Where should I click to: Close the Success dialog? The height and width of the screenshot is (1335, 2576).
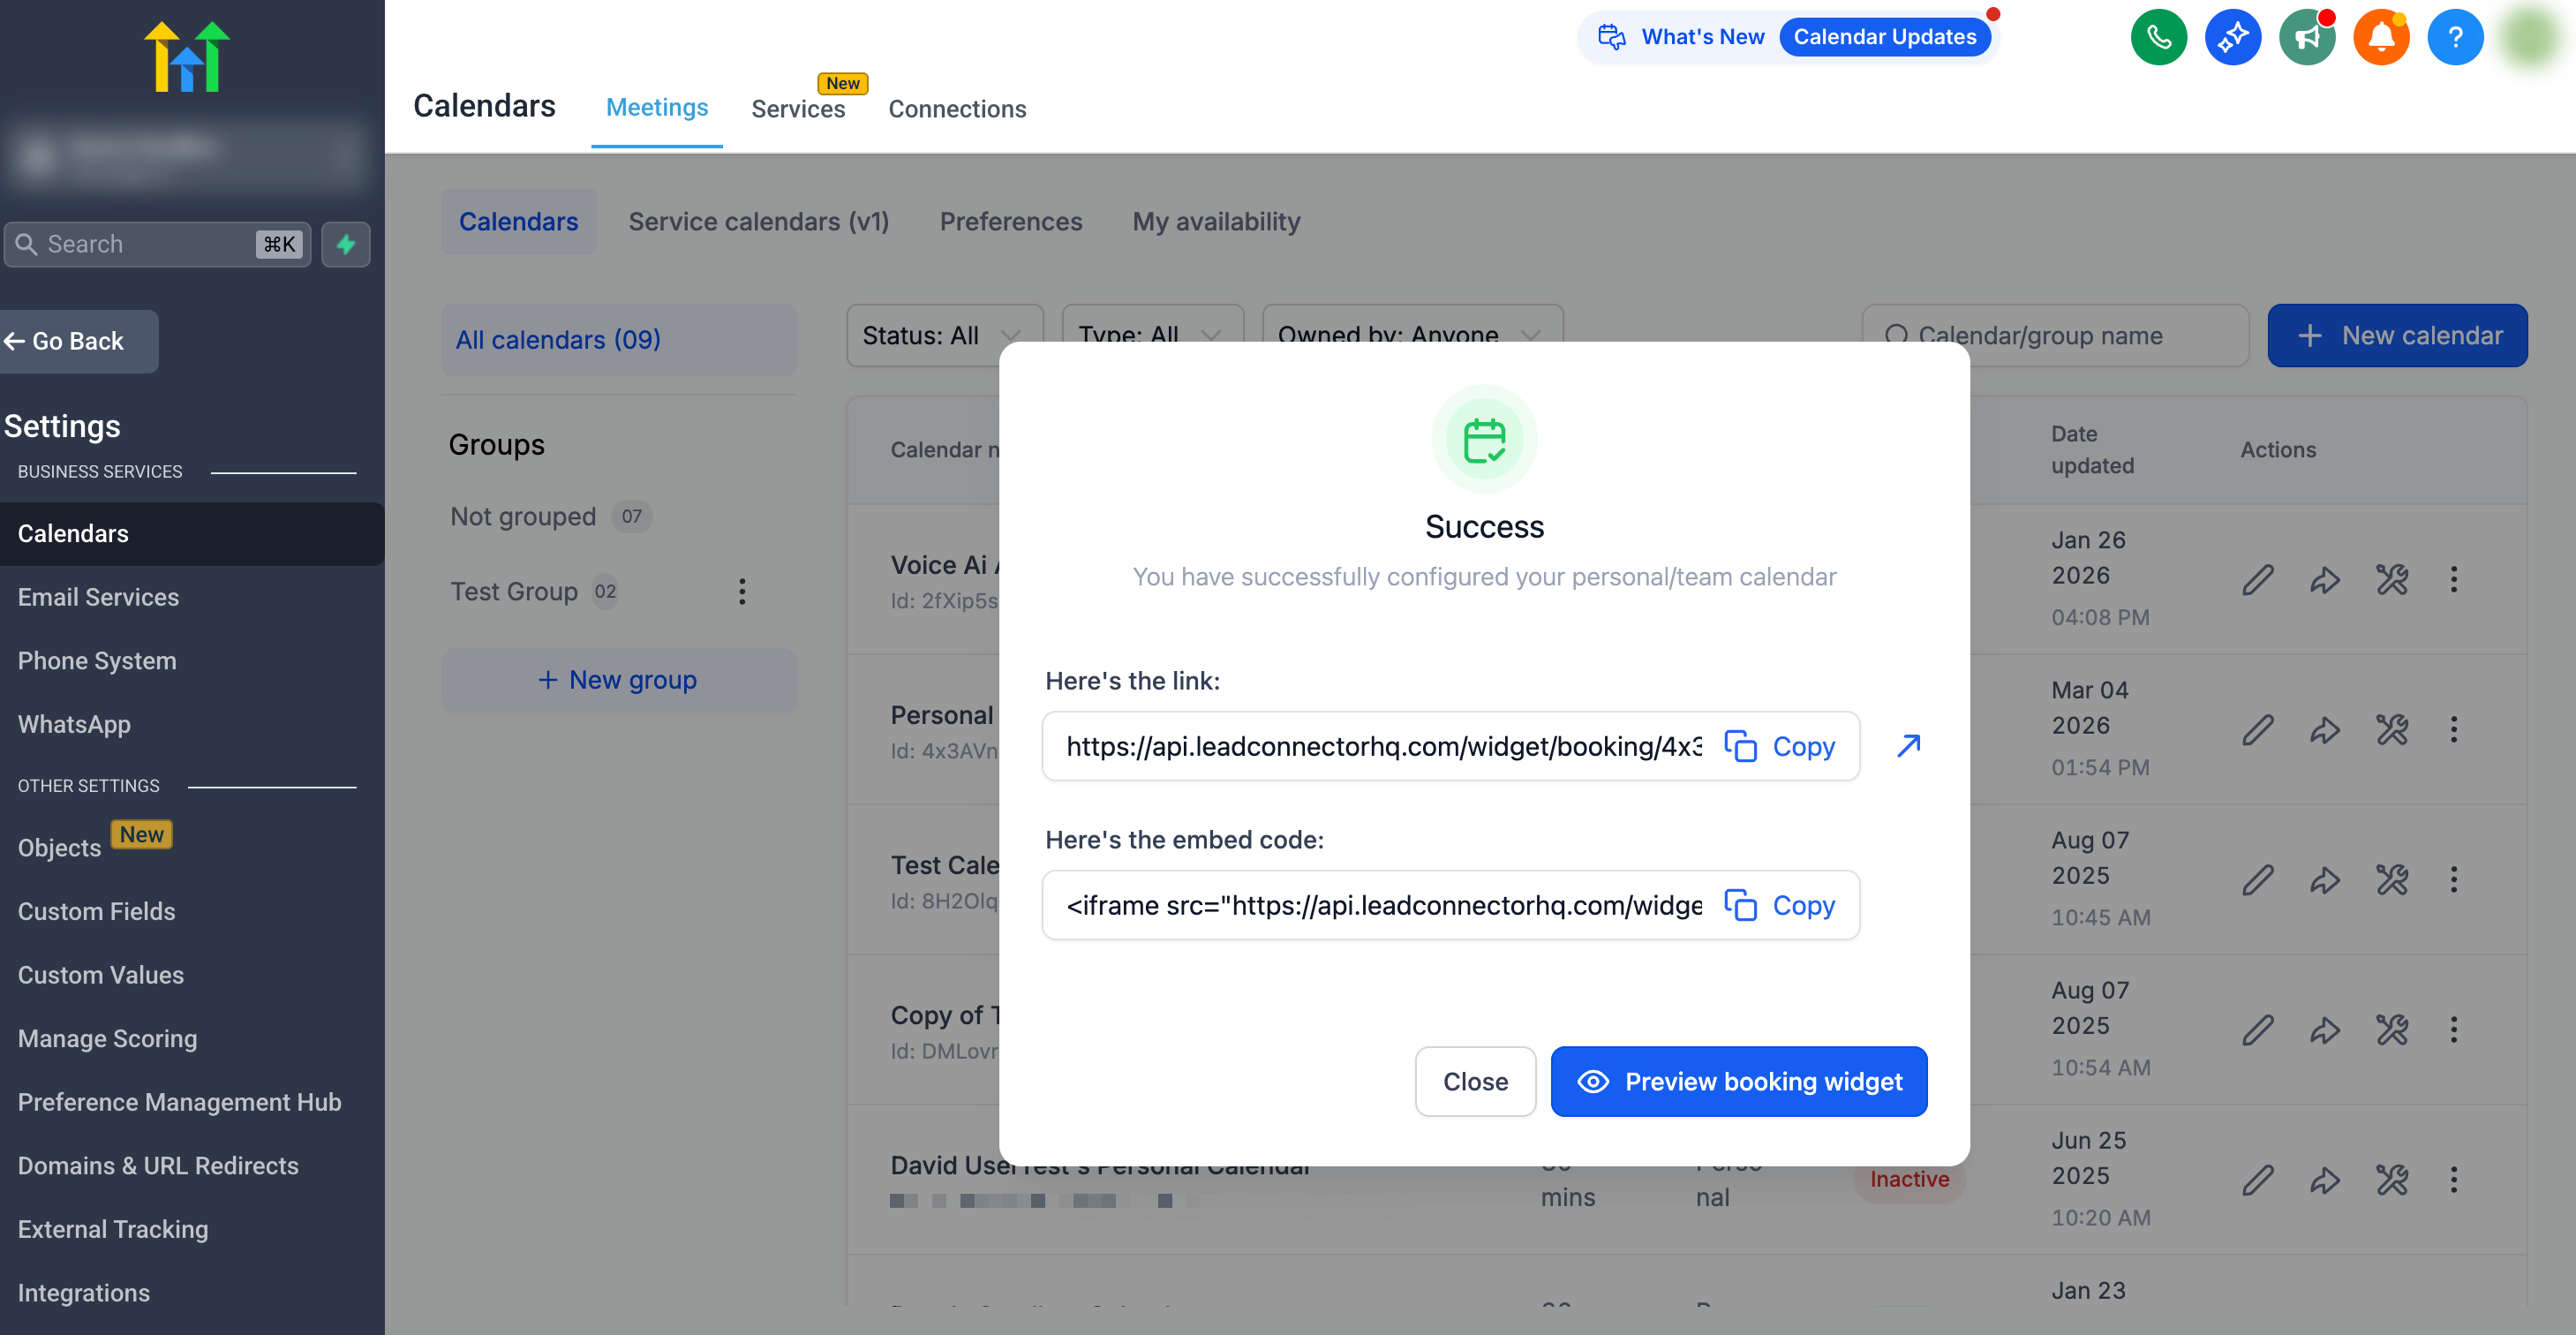tap(1475, 1082)
